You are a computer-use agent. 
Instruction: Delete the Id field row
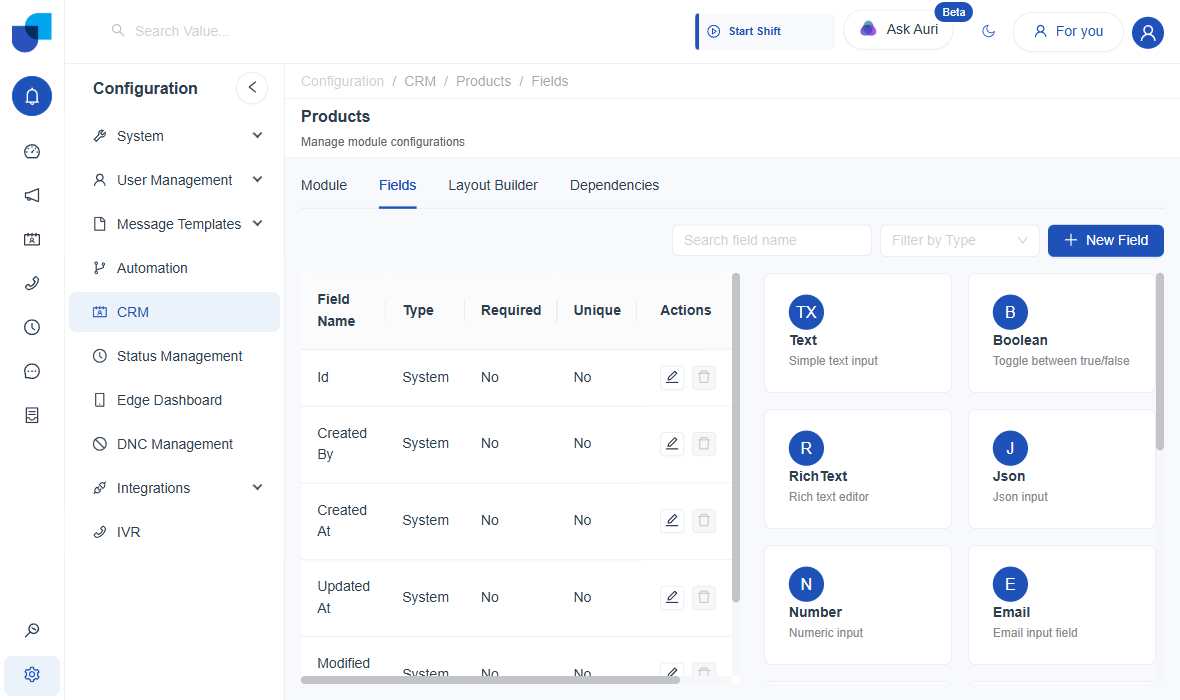704,377
